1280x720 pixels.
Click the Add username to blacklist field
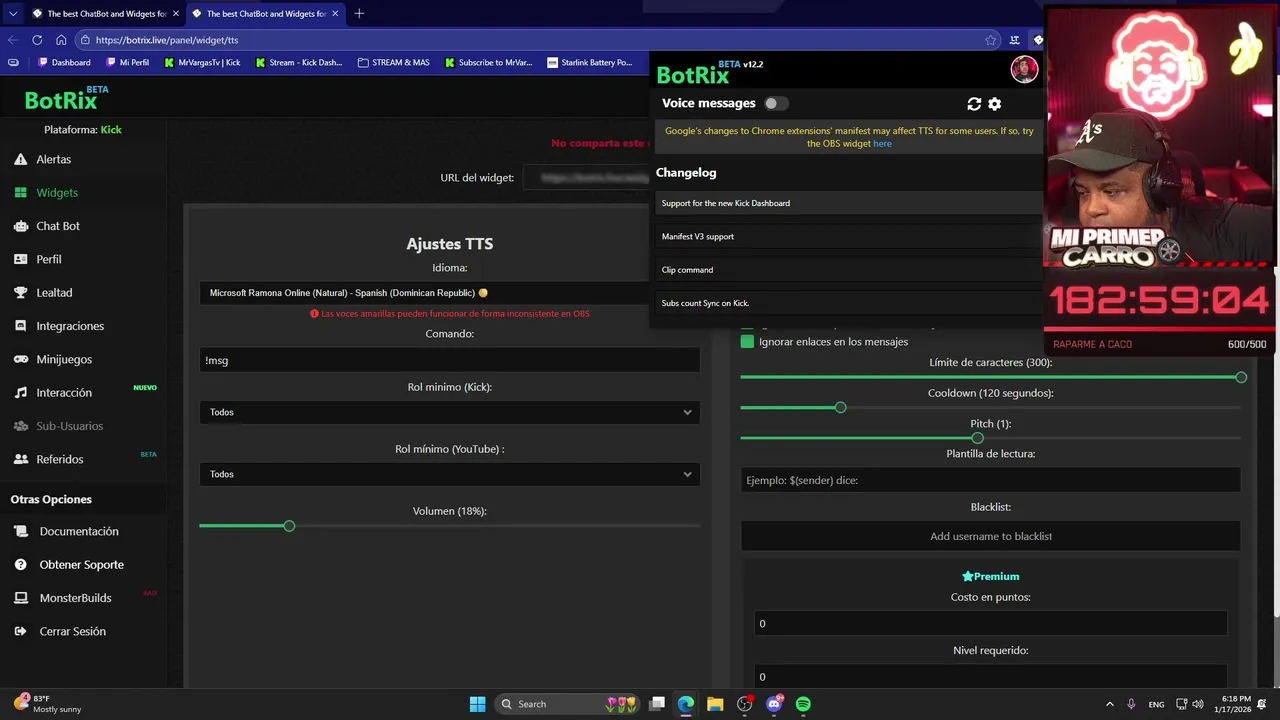point(990,536)
